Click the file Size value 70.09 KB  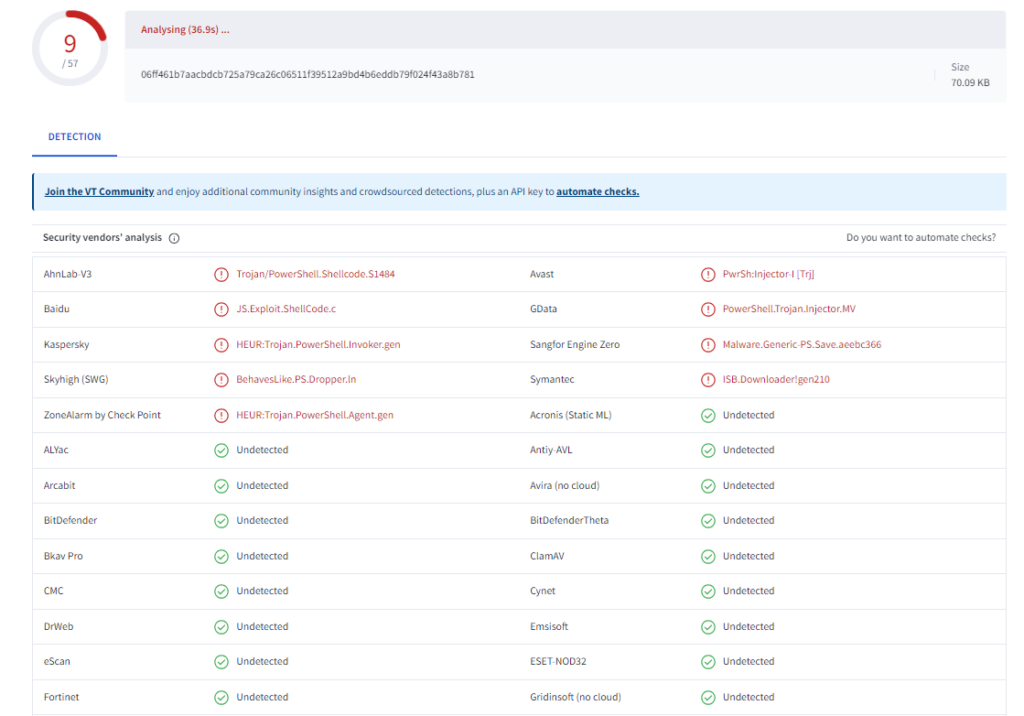(x=969, y=83)
